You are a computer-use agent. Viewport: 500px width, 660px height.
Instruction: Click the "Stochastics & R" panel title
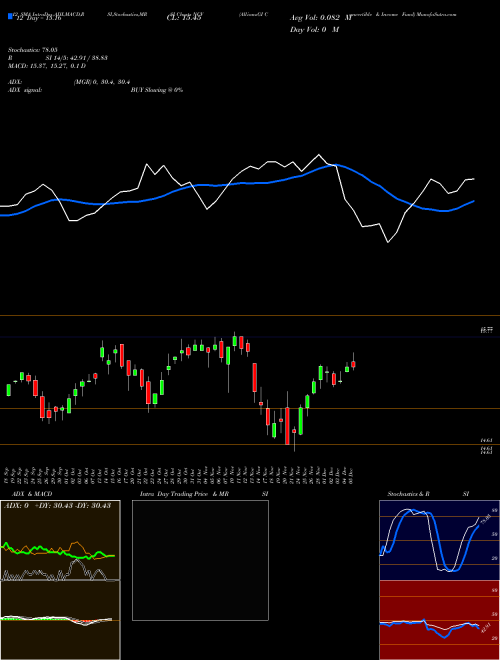pos(408,494)
